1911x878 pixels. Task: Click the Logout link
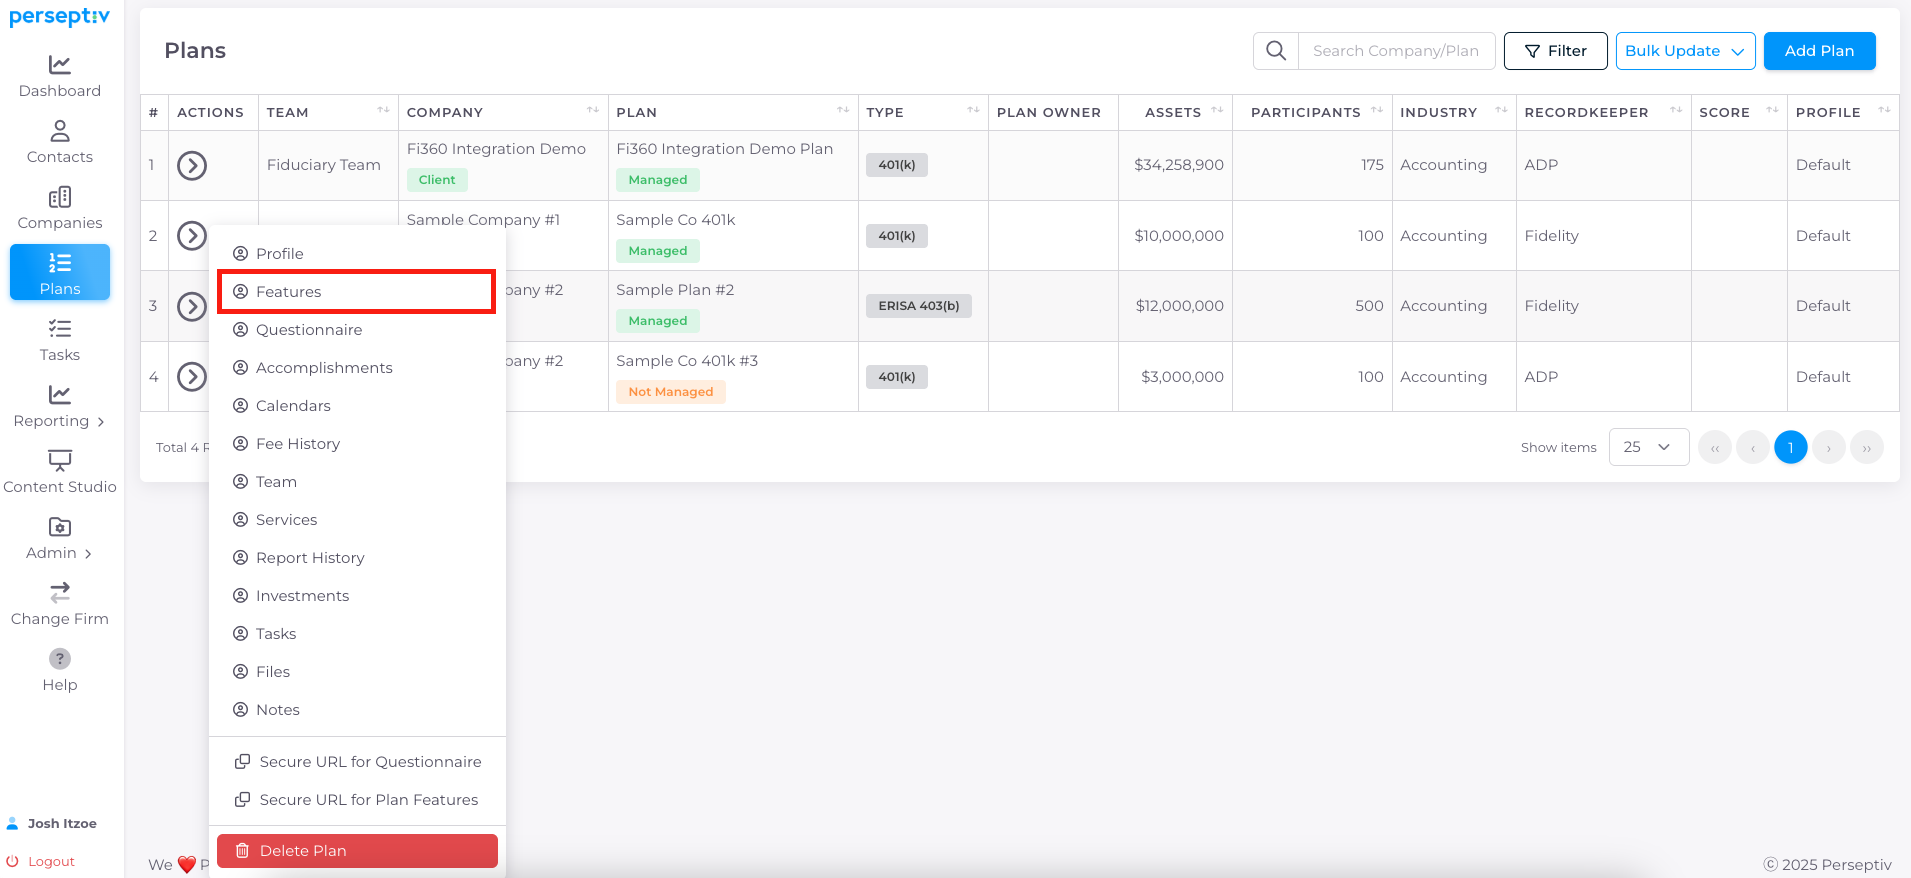(51, 861)
